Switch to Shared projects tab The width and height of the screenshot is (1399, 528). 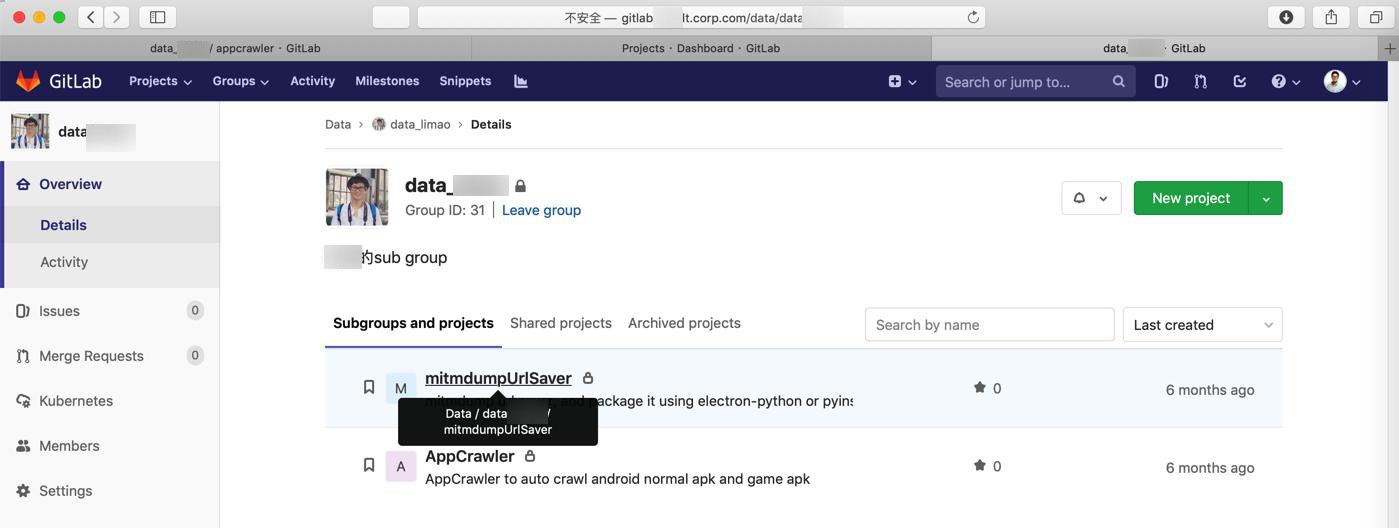561,323
